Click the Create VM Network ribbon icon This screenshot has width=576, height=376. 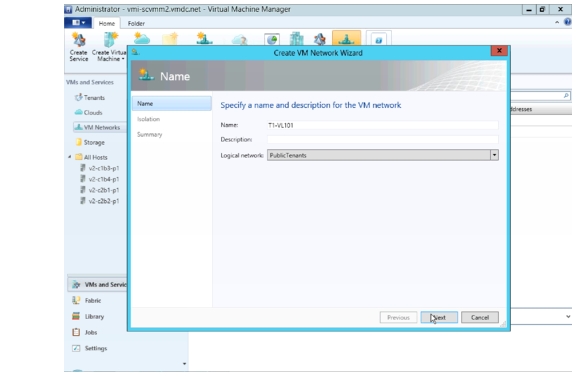pos(204,38)
